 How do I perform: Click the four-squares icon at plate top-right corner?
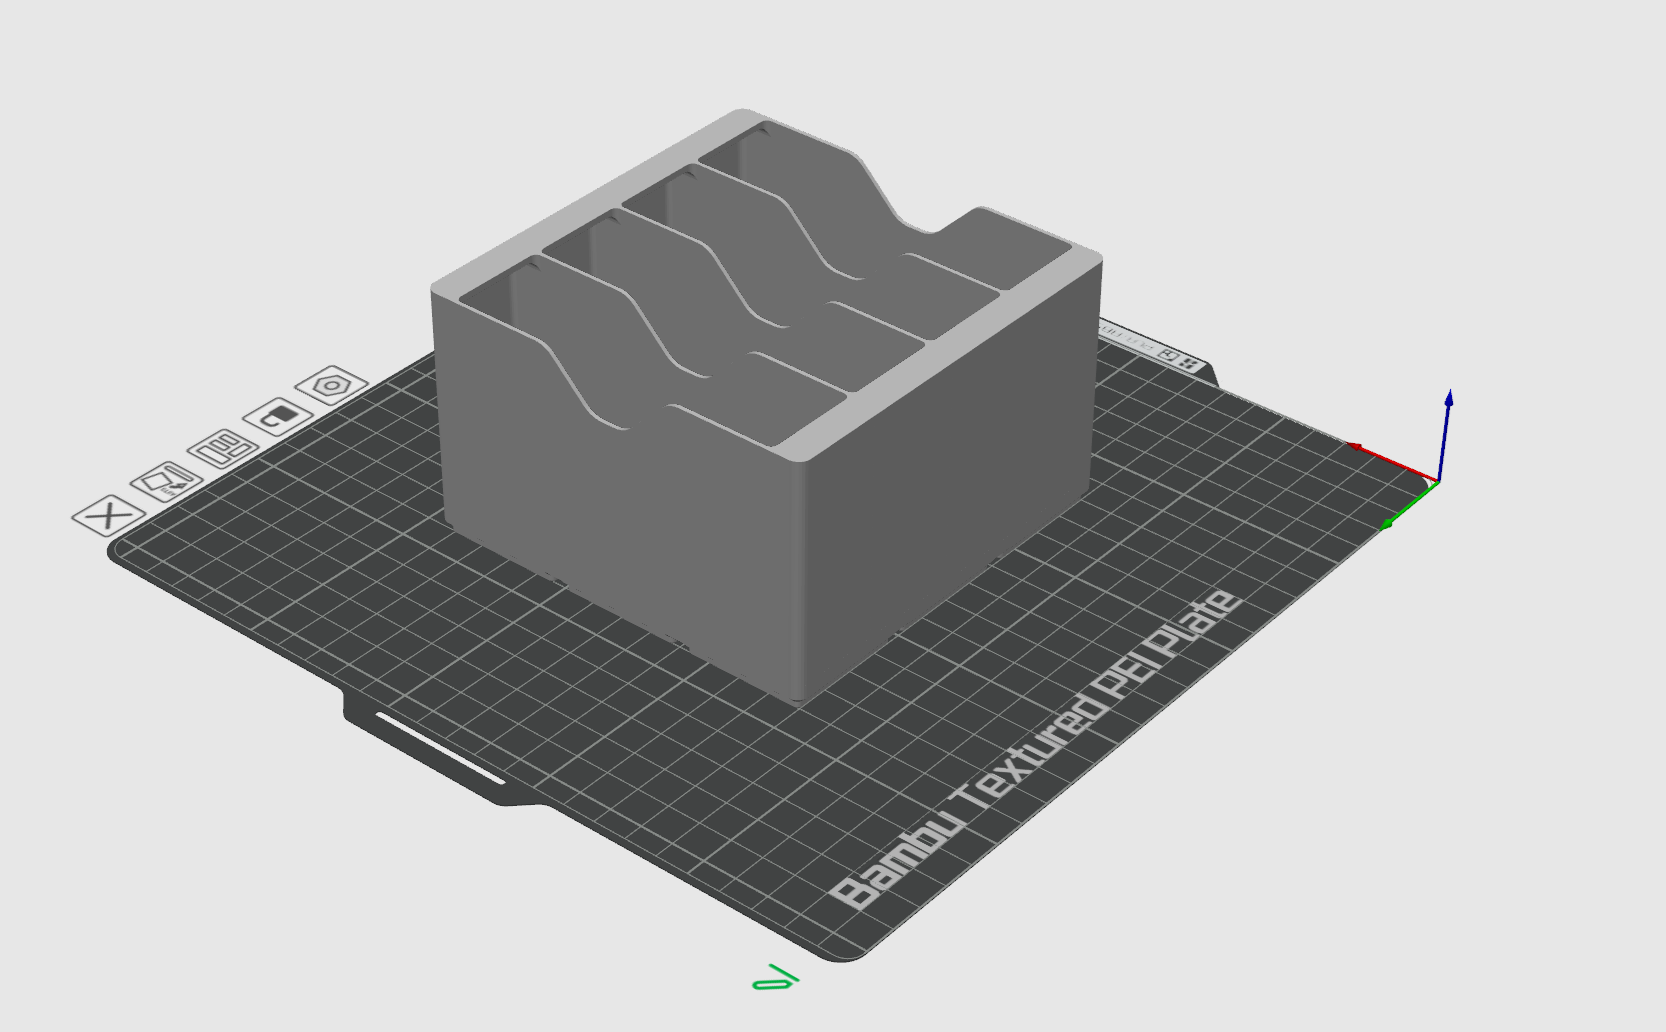pyautogui.click(x=1188, y=363)
